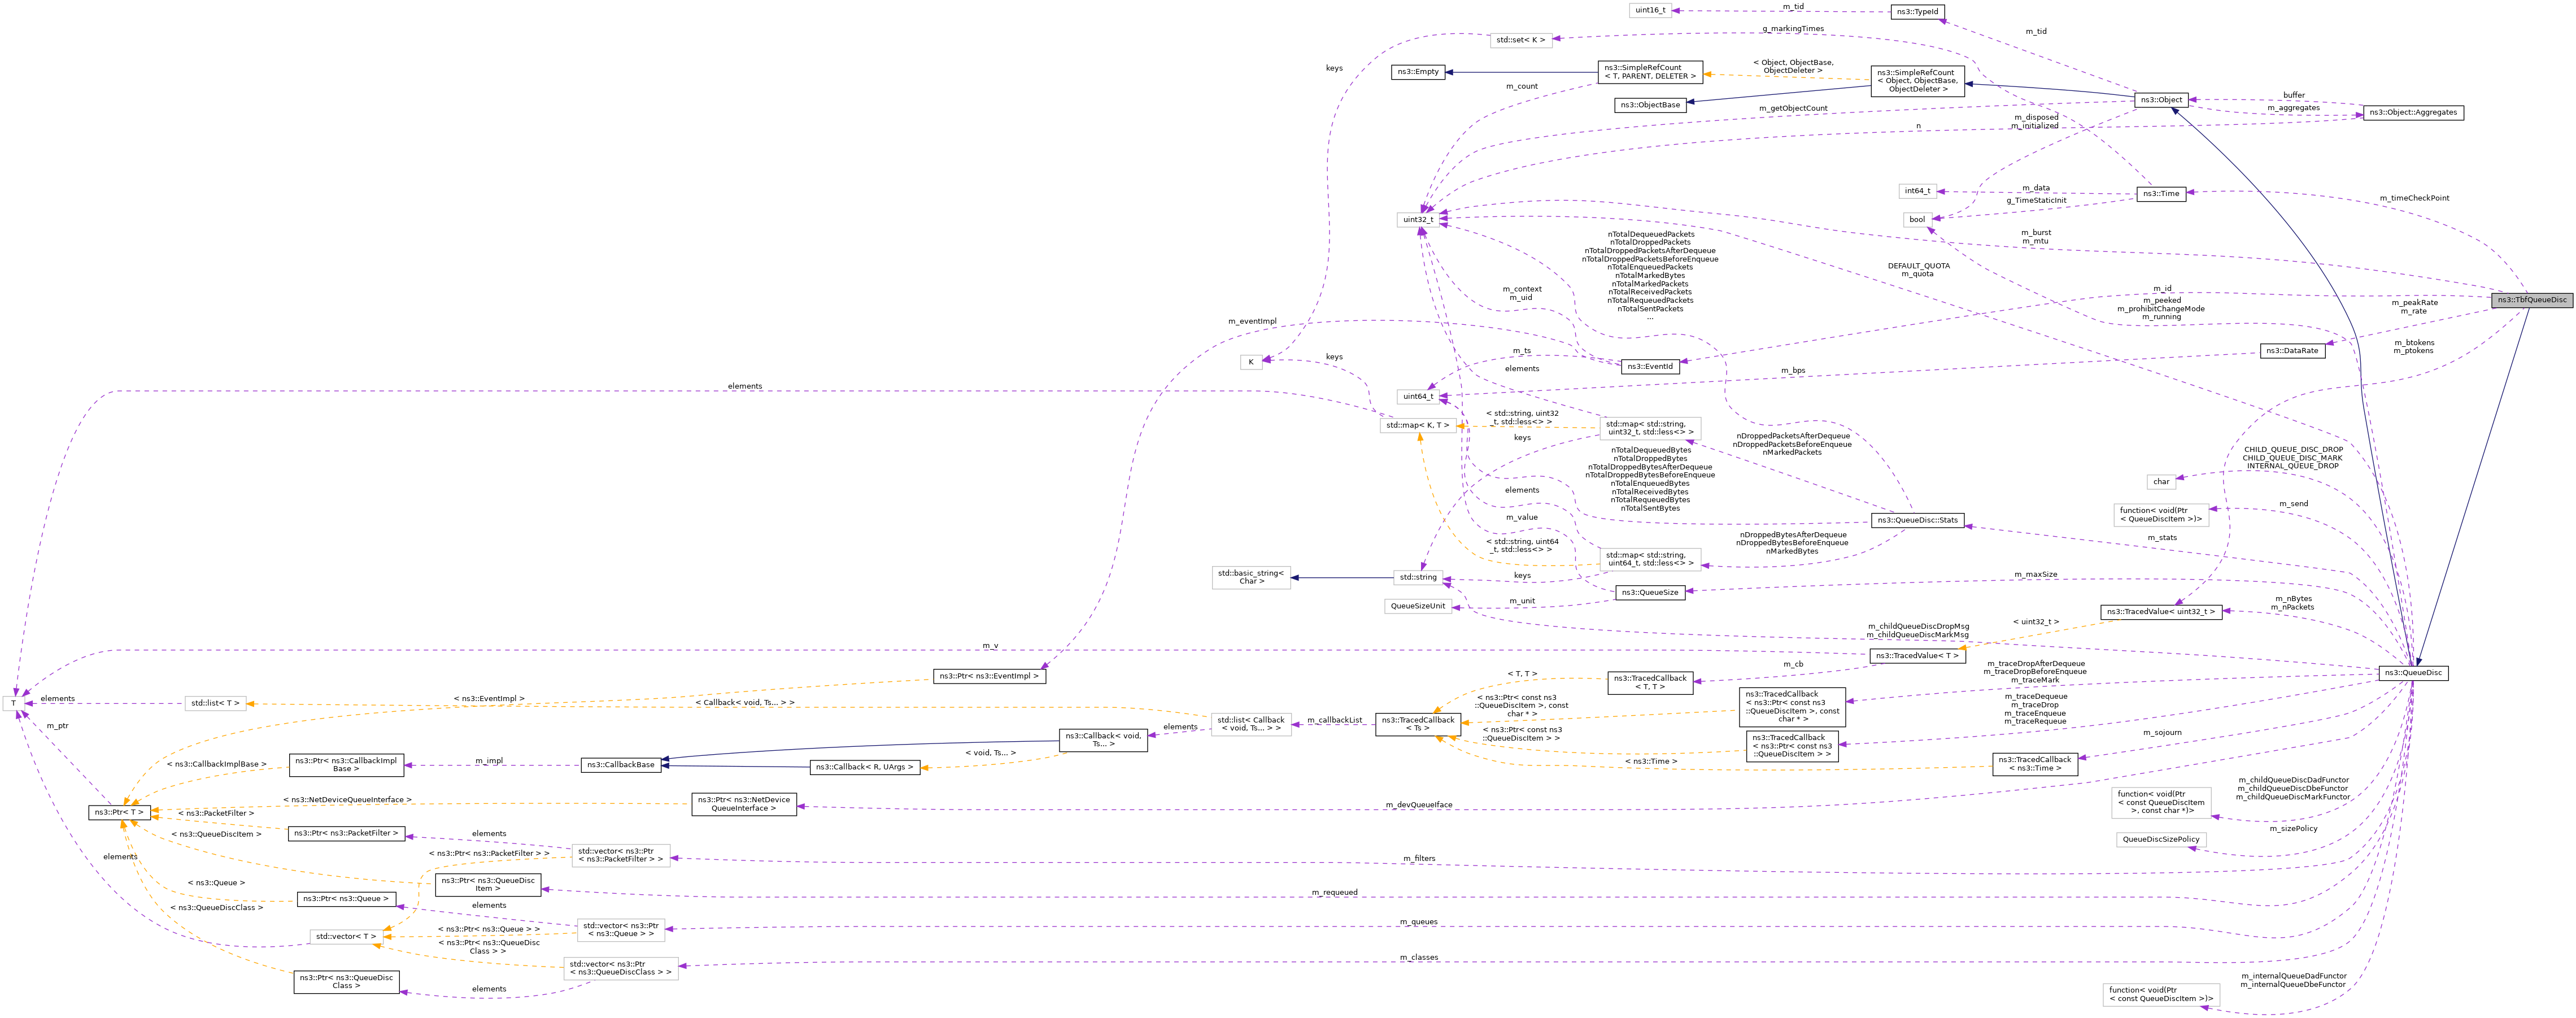Click the QueueSizeUnit node

[x=1418, y=607]
